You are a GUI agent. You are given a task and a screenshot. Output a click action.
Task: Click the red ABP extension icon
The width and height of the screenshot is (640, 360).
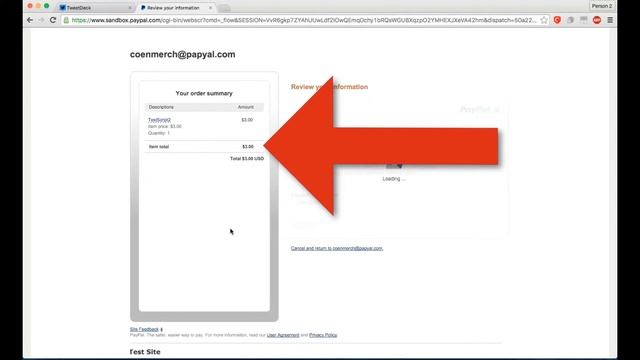[x=597, y=20]
